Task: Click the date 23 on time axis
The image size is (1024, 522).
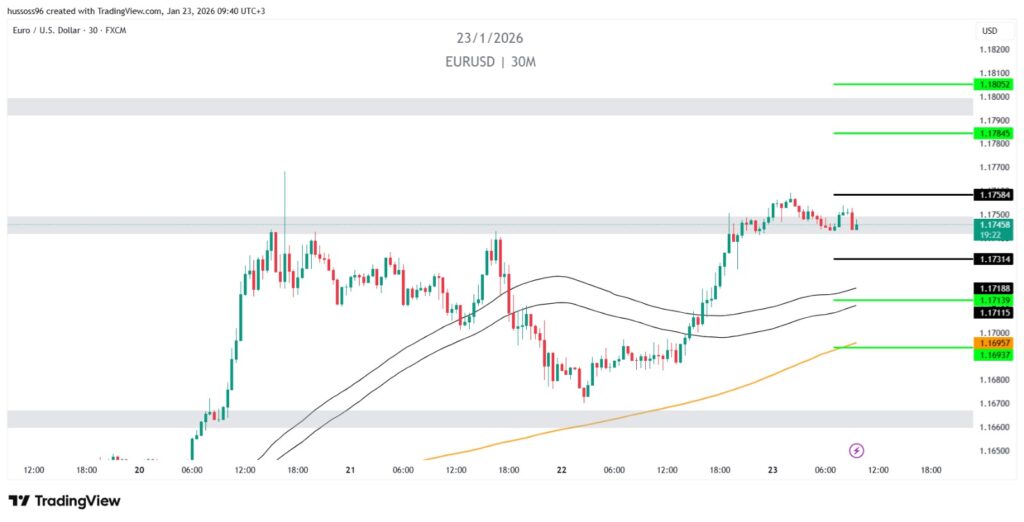Action: [773, 469]
